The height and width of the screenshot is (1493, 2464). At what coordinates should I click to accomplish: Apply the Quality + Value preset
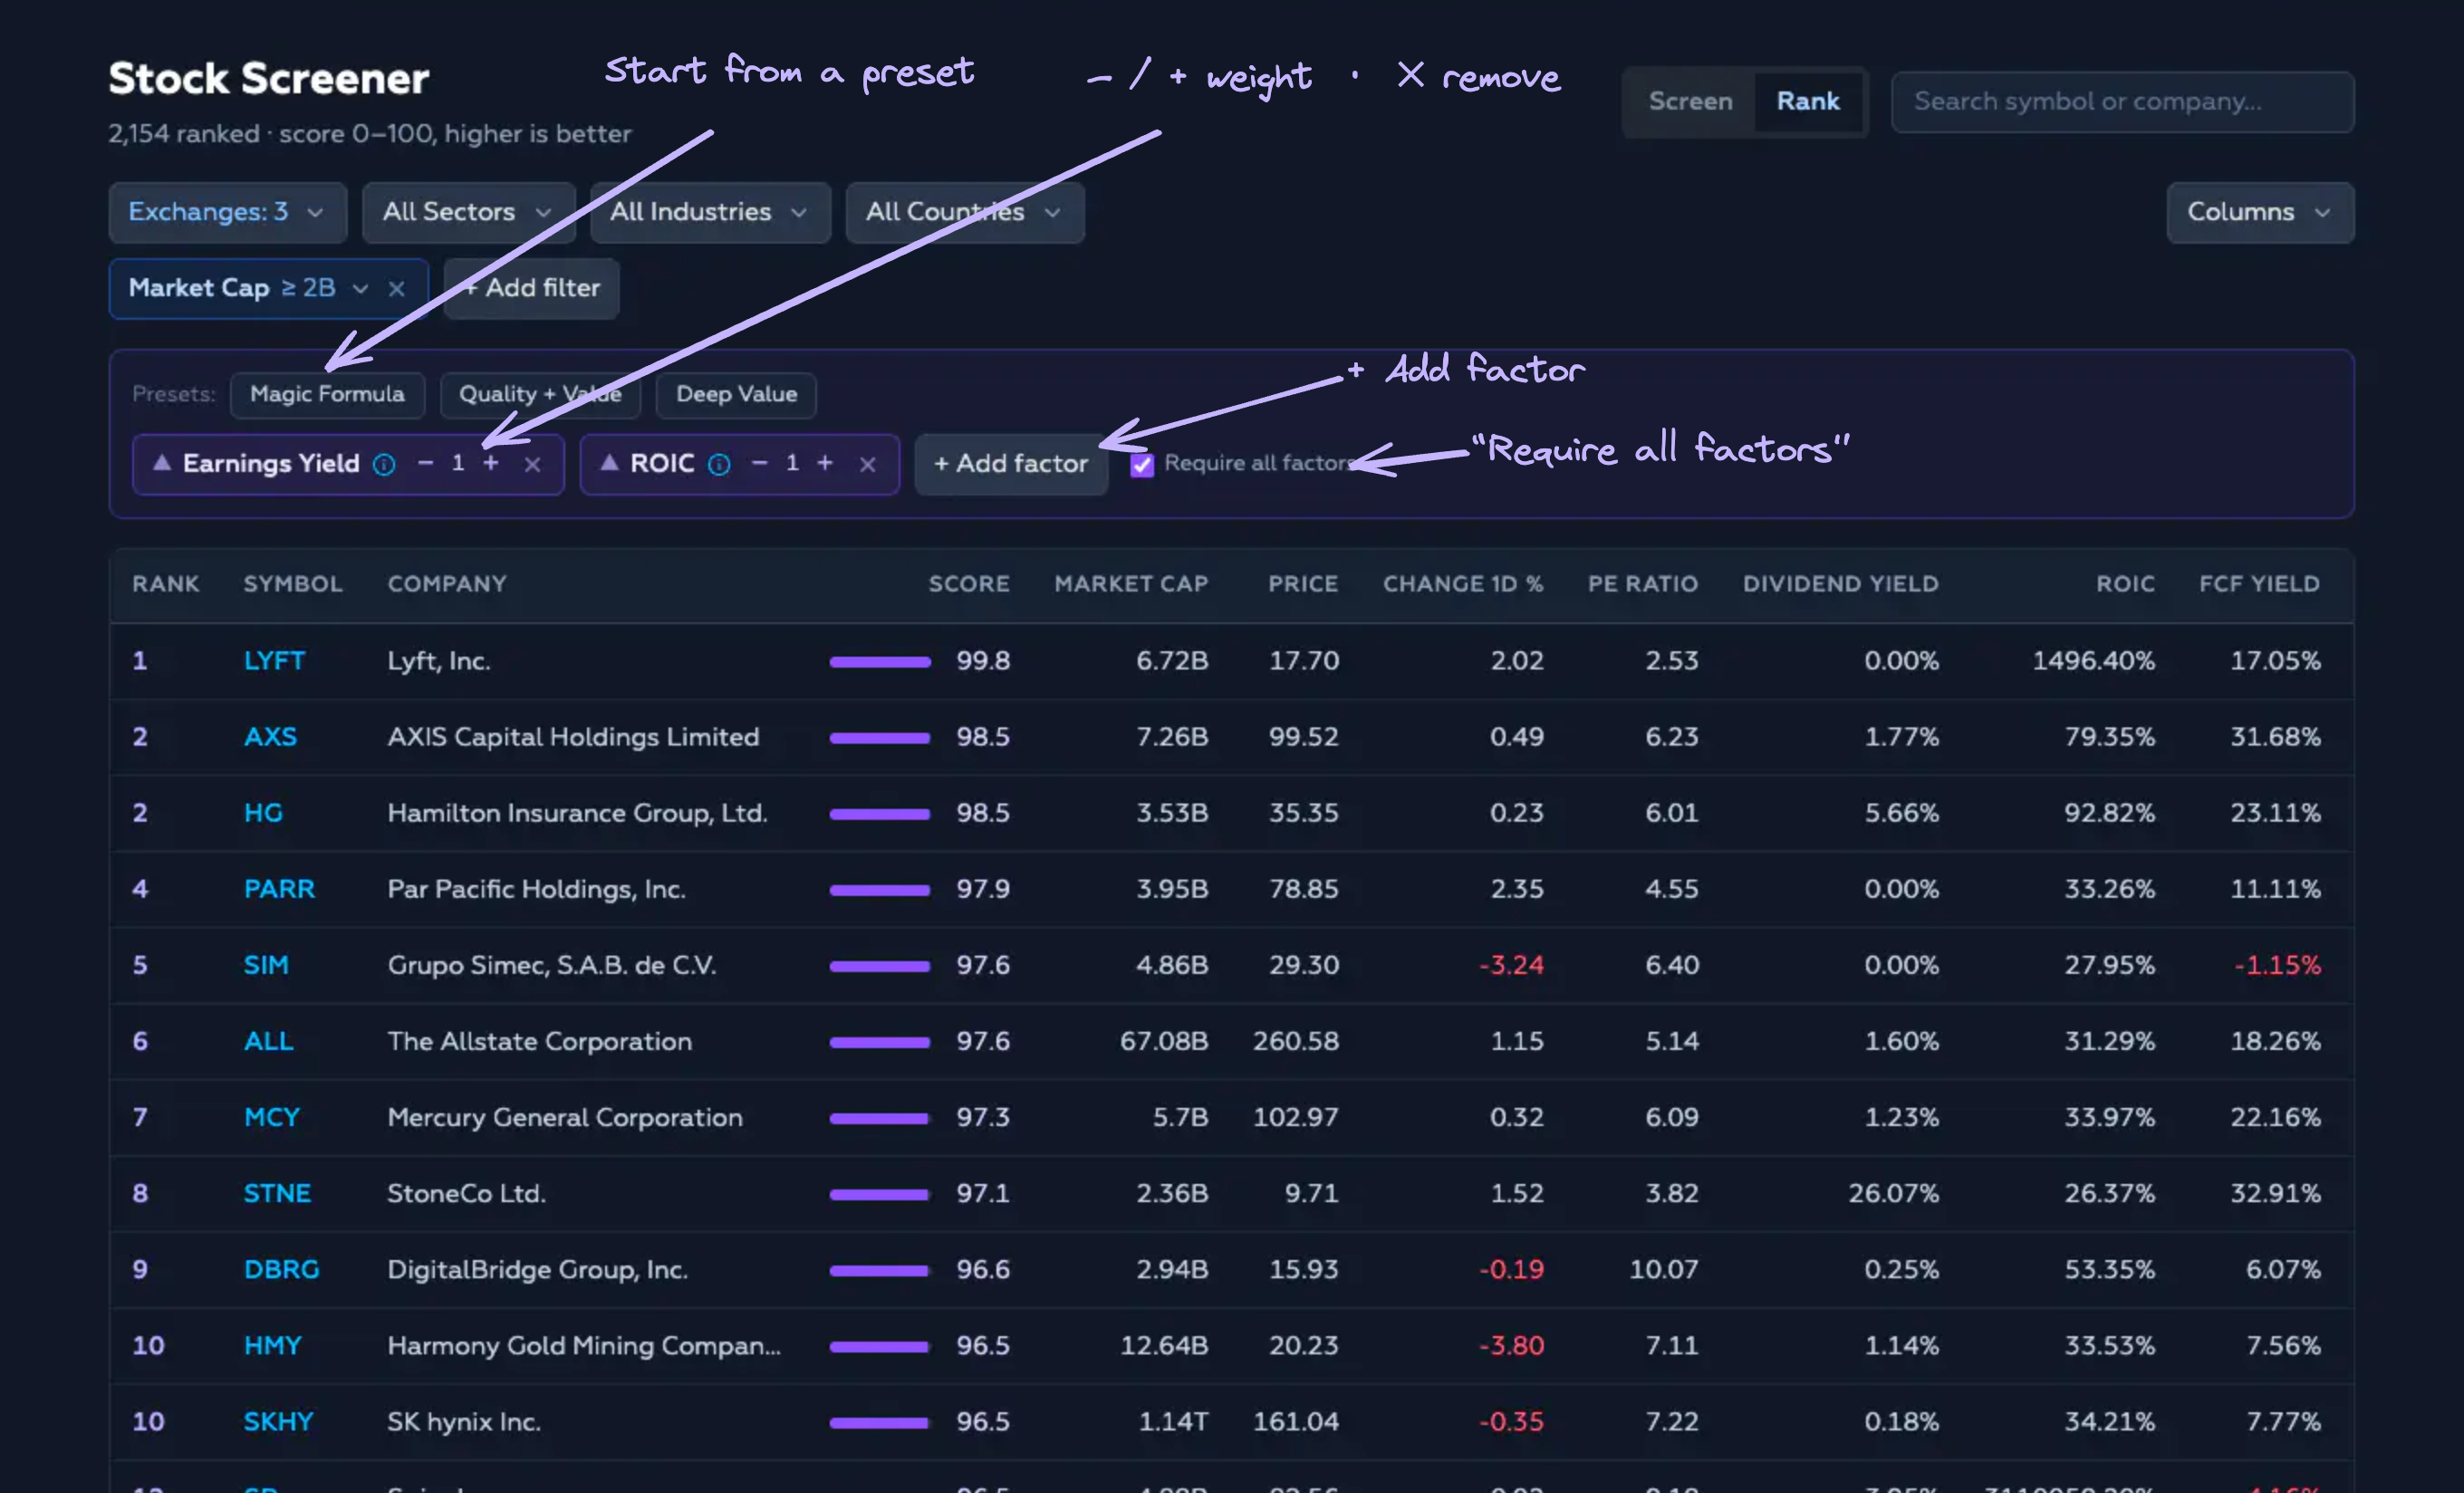(x=540, y=394)
